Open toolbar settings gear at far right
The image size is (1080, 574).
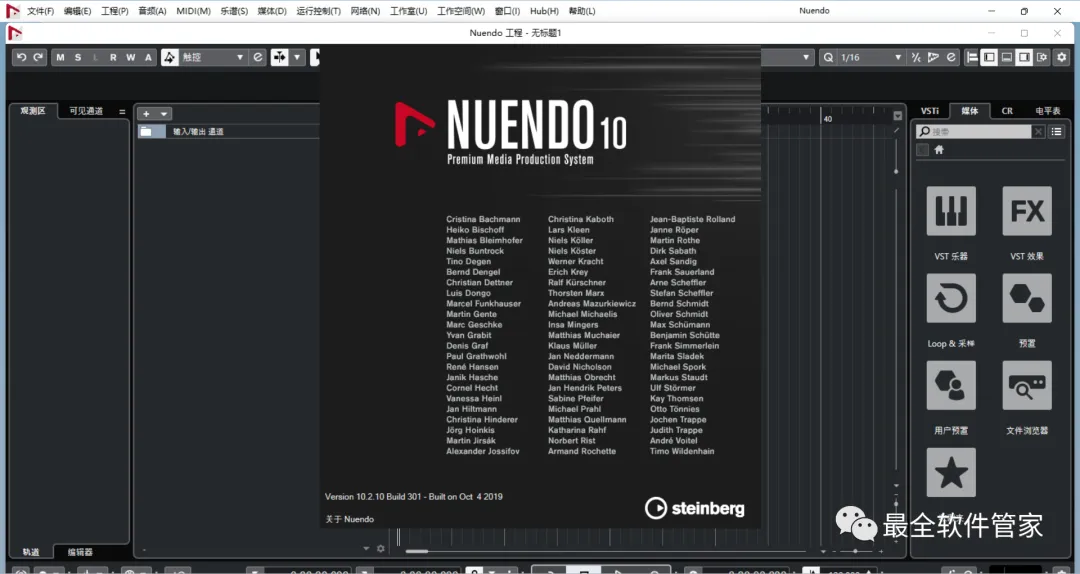click(1062, 57)
